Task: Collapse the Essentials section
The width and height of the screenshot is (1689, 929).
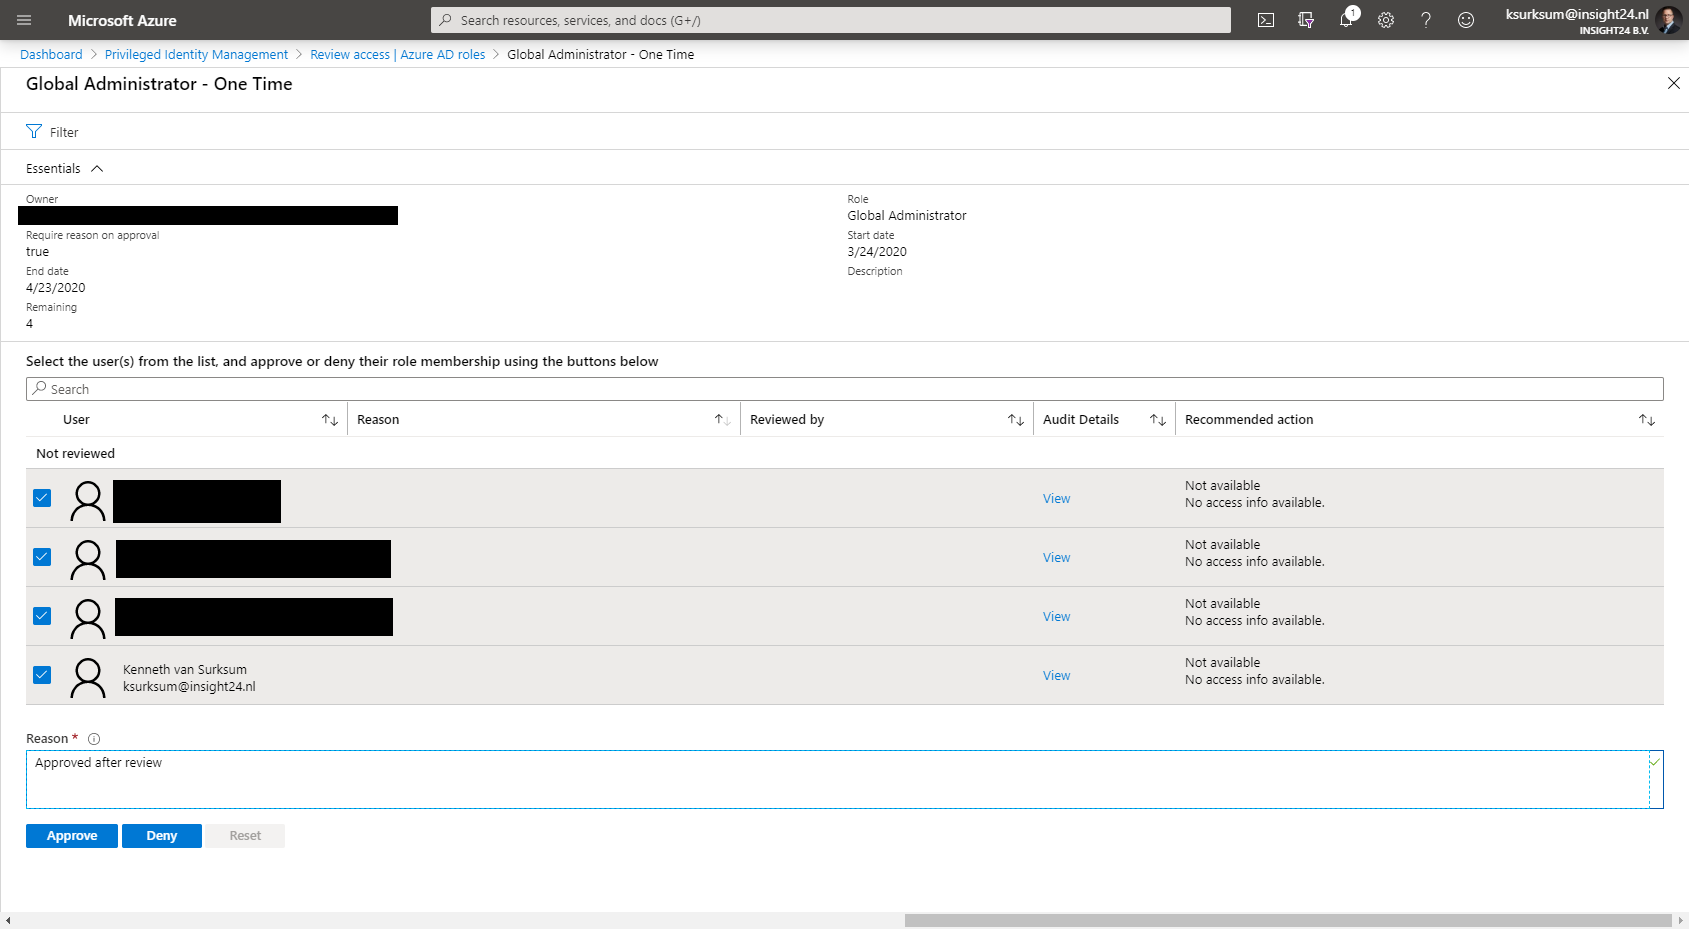Action: point(97,169)
